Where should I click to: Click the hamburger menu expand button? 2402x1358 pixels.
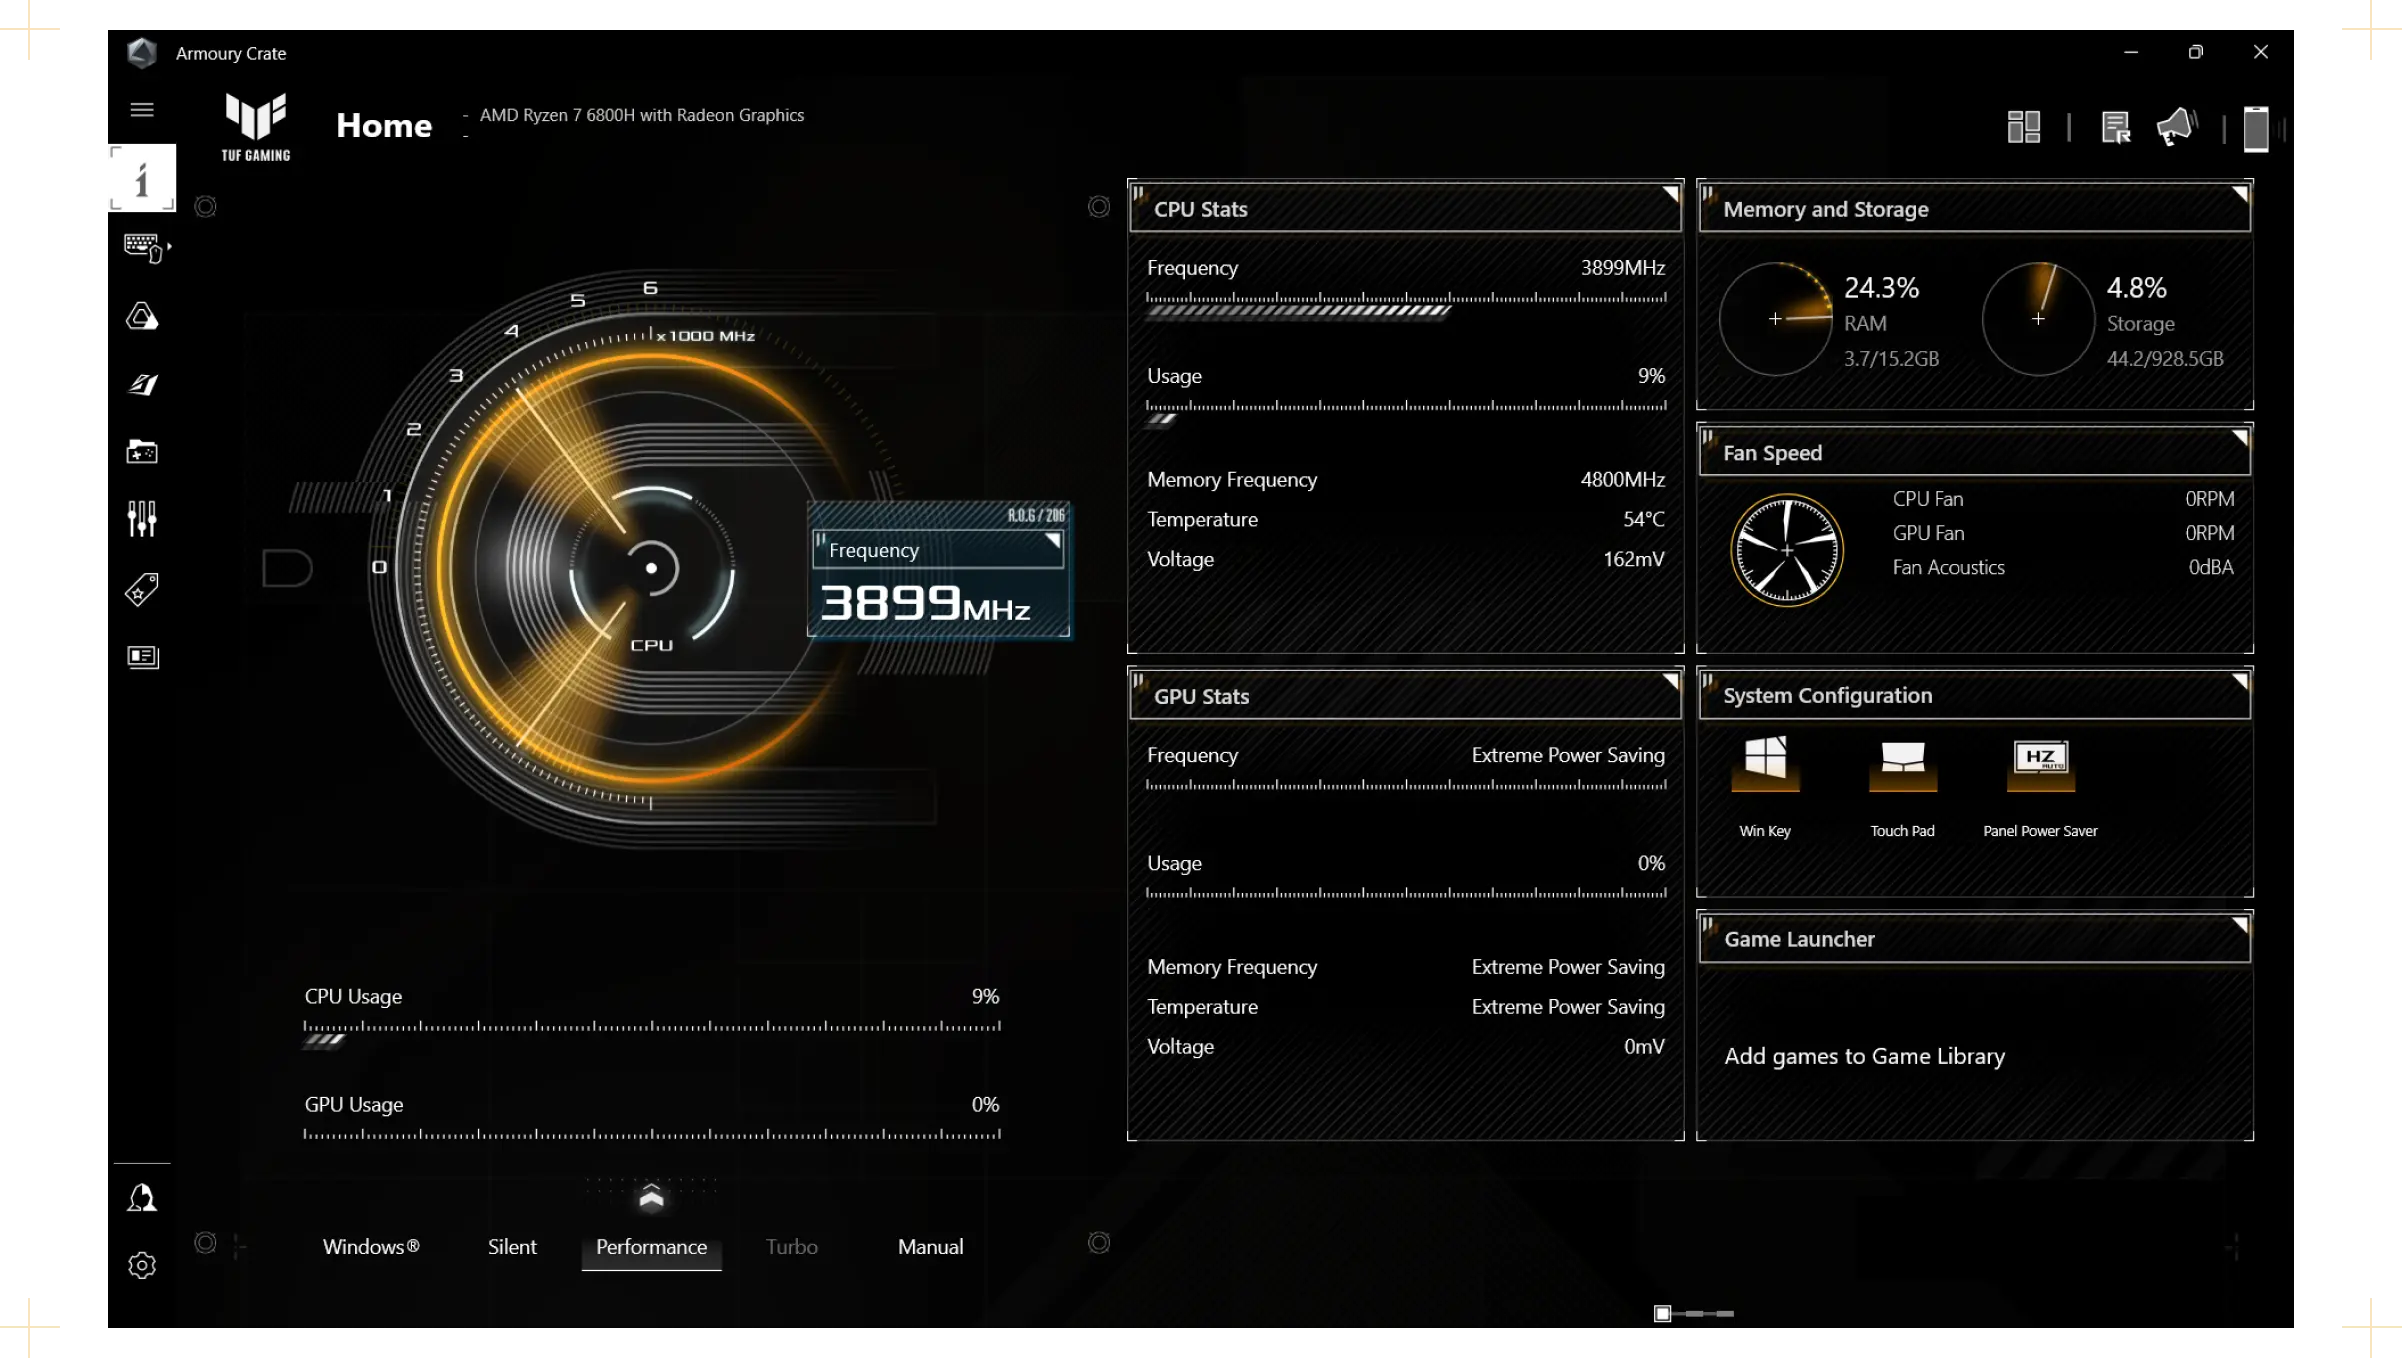[142, 109]
